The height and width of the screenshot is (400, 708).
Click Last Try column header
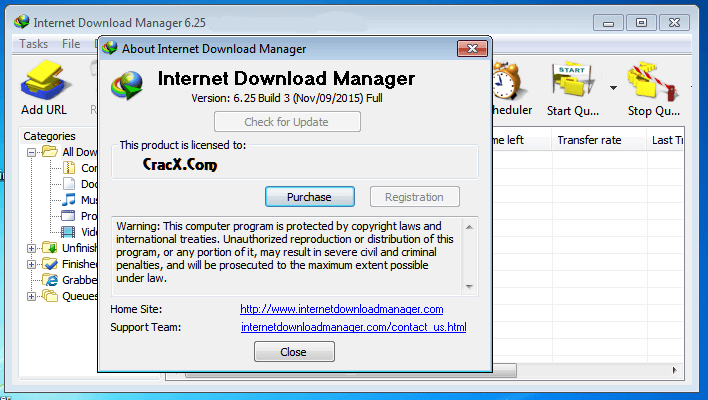pos(667,140)
